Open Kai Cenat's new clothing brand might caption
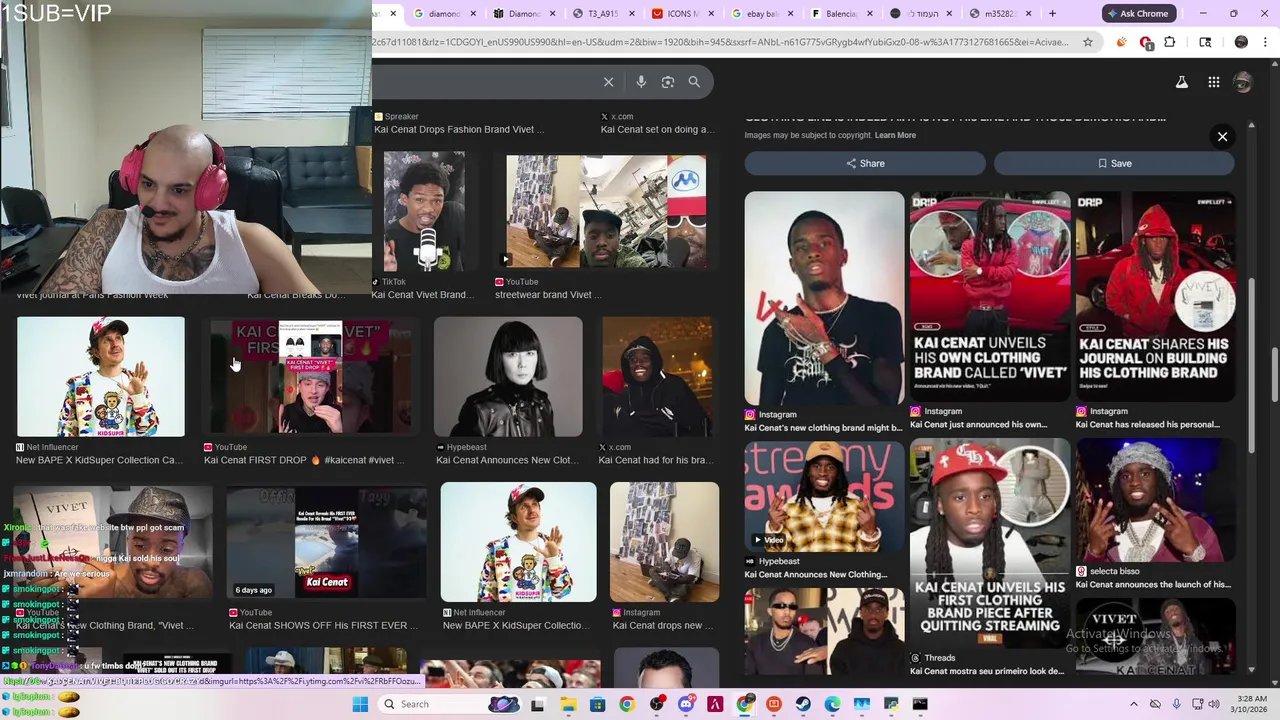 pyautogui.click(x=823, y=428)
